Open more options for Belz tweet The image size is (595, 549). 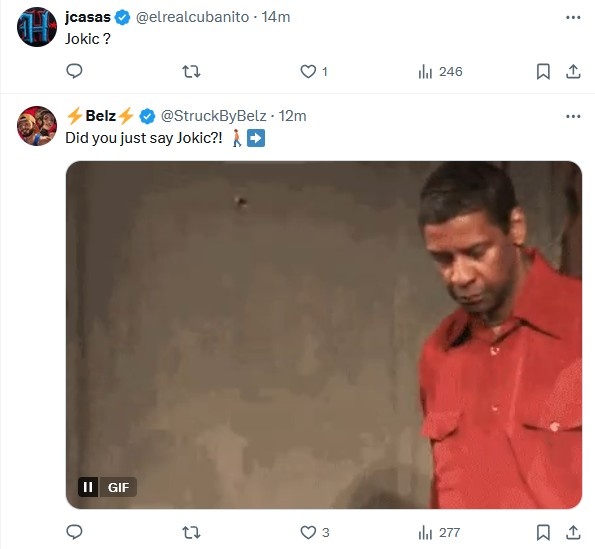573,116
